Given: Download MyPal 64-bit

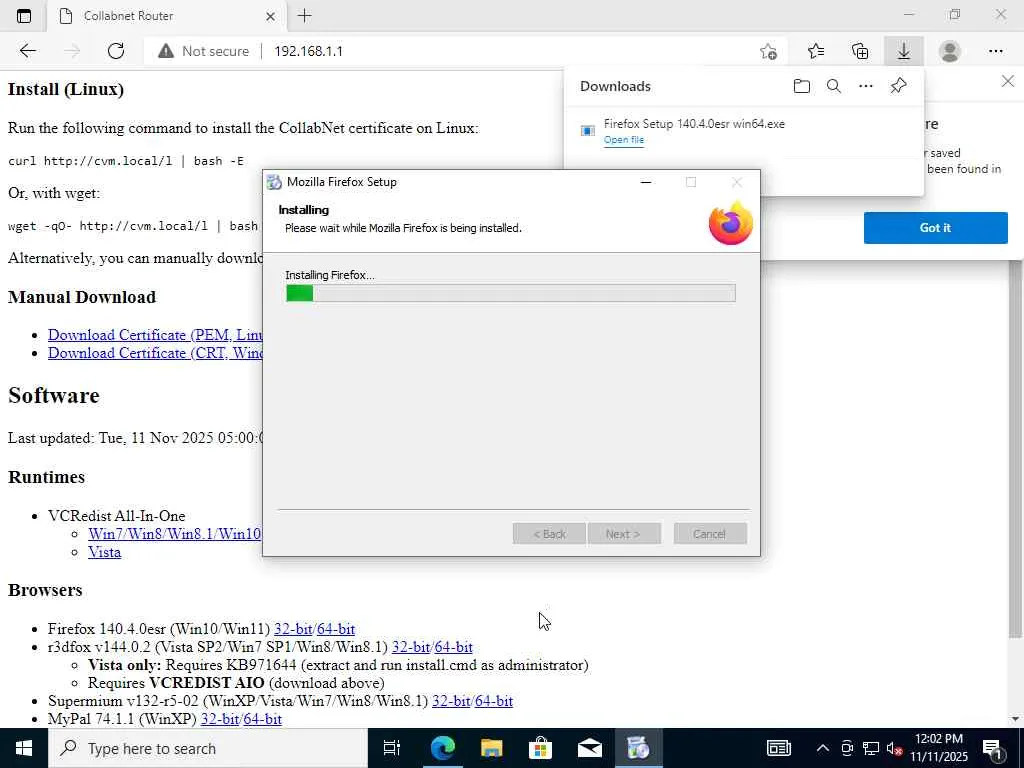Looking at the screenshot, I should coord(263,719).
